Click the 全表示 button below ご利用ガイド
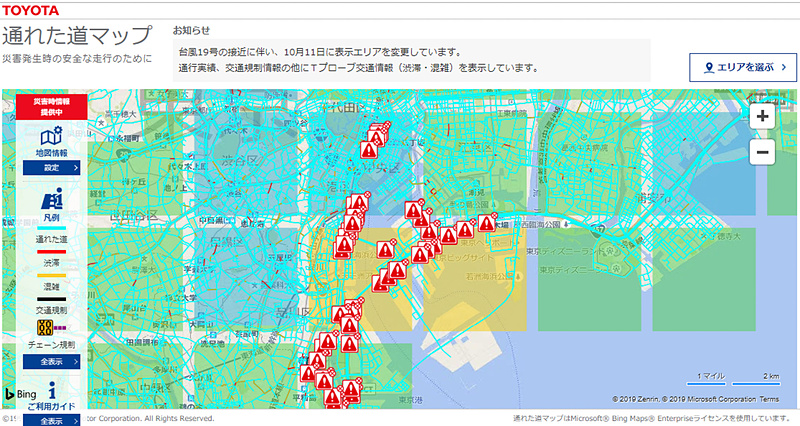This screenshot has width=800, height=426. 52,421
